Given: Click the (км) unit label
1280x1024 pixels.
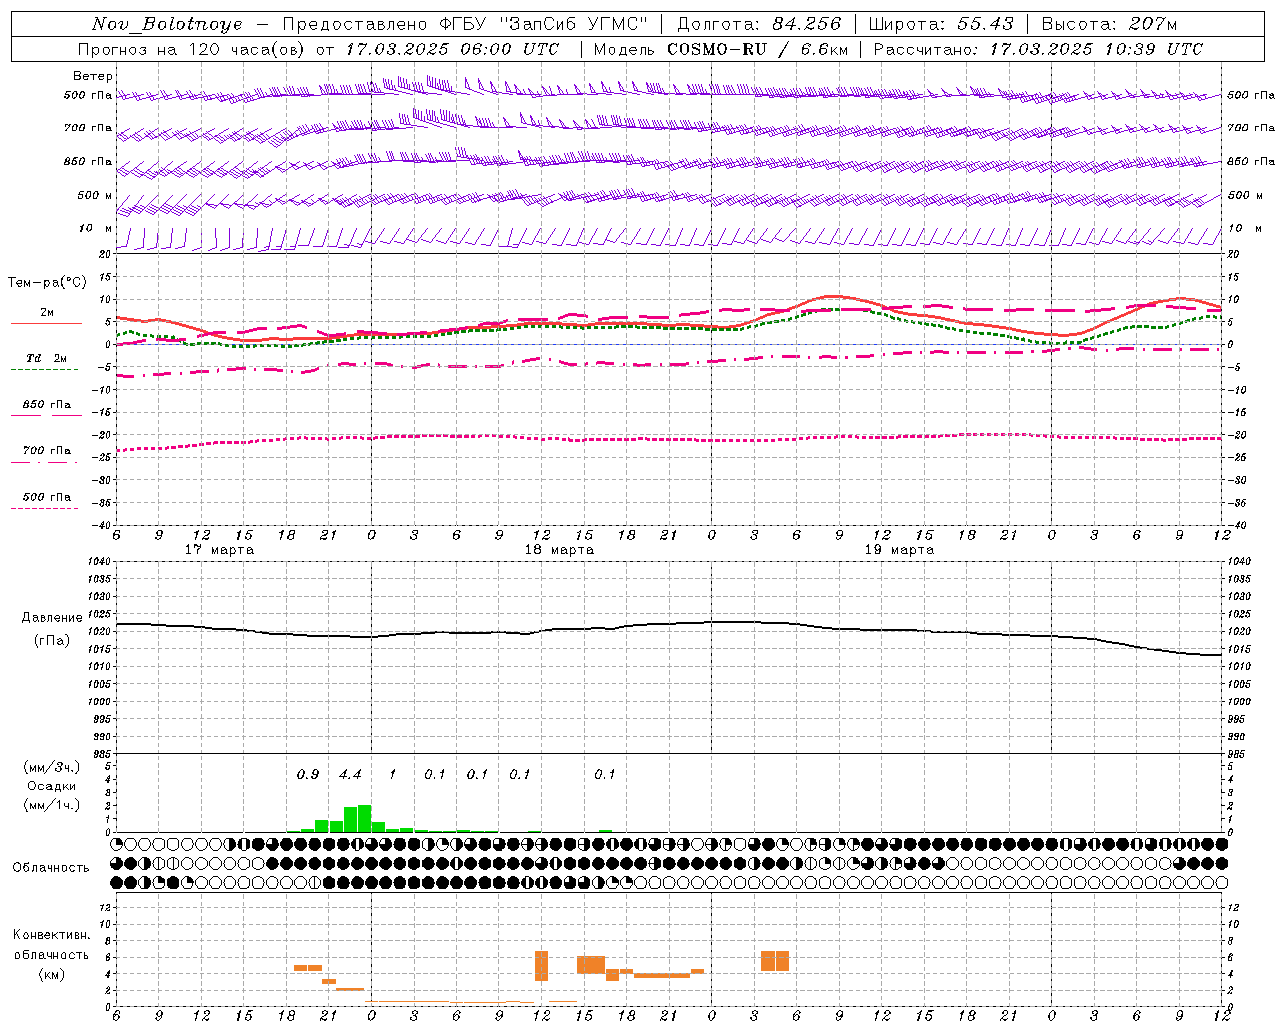Looking at the screenshot, I should tap(51, 974).
